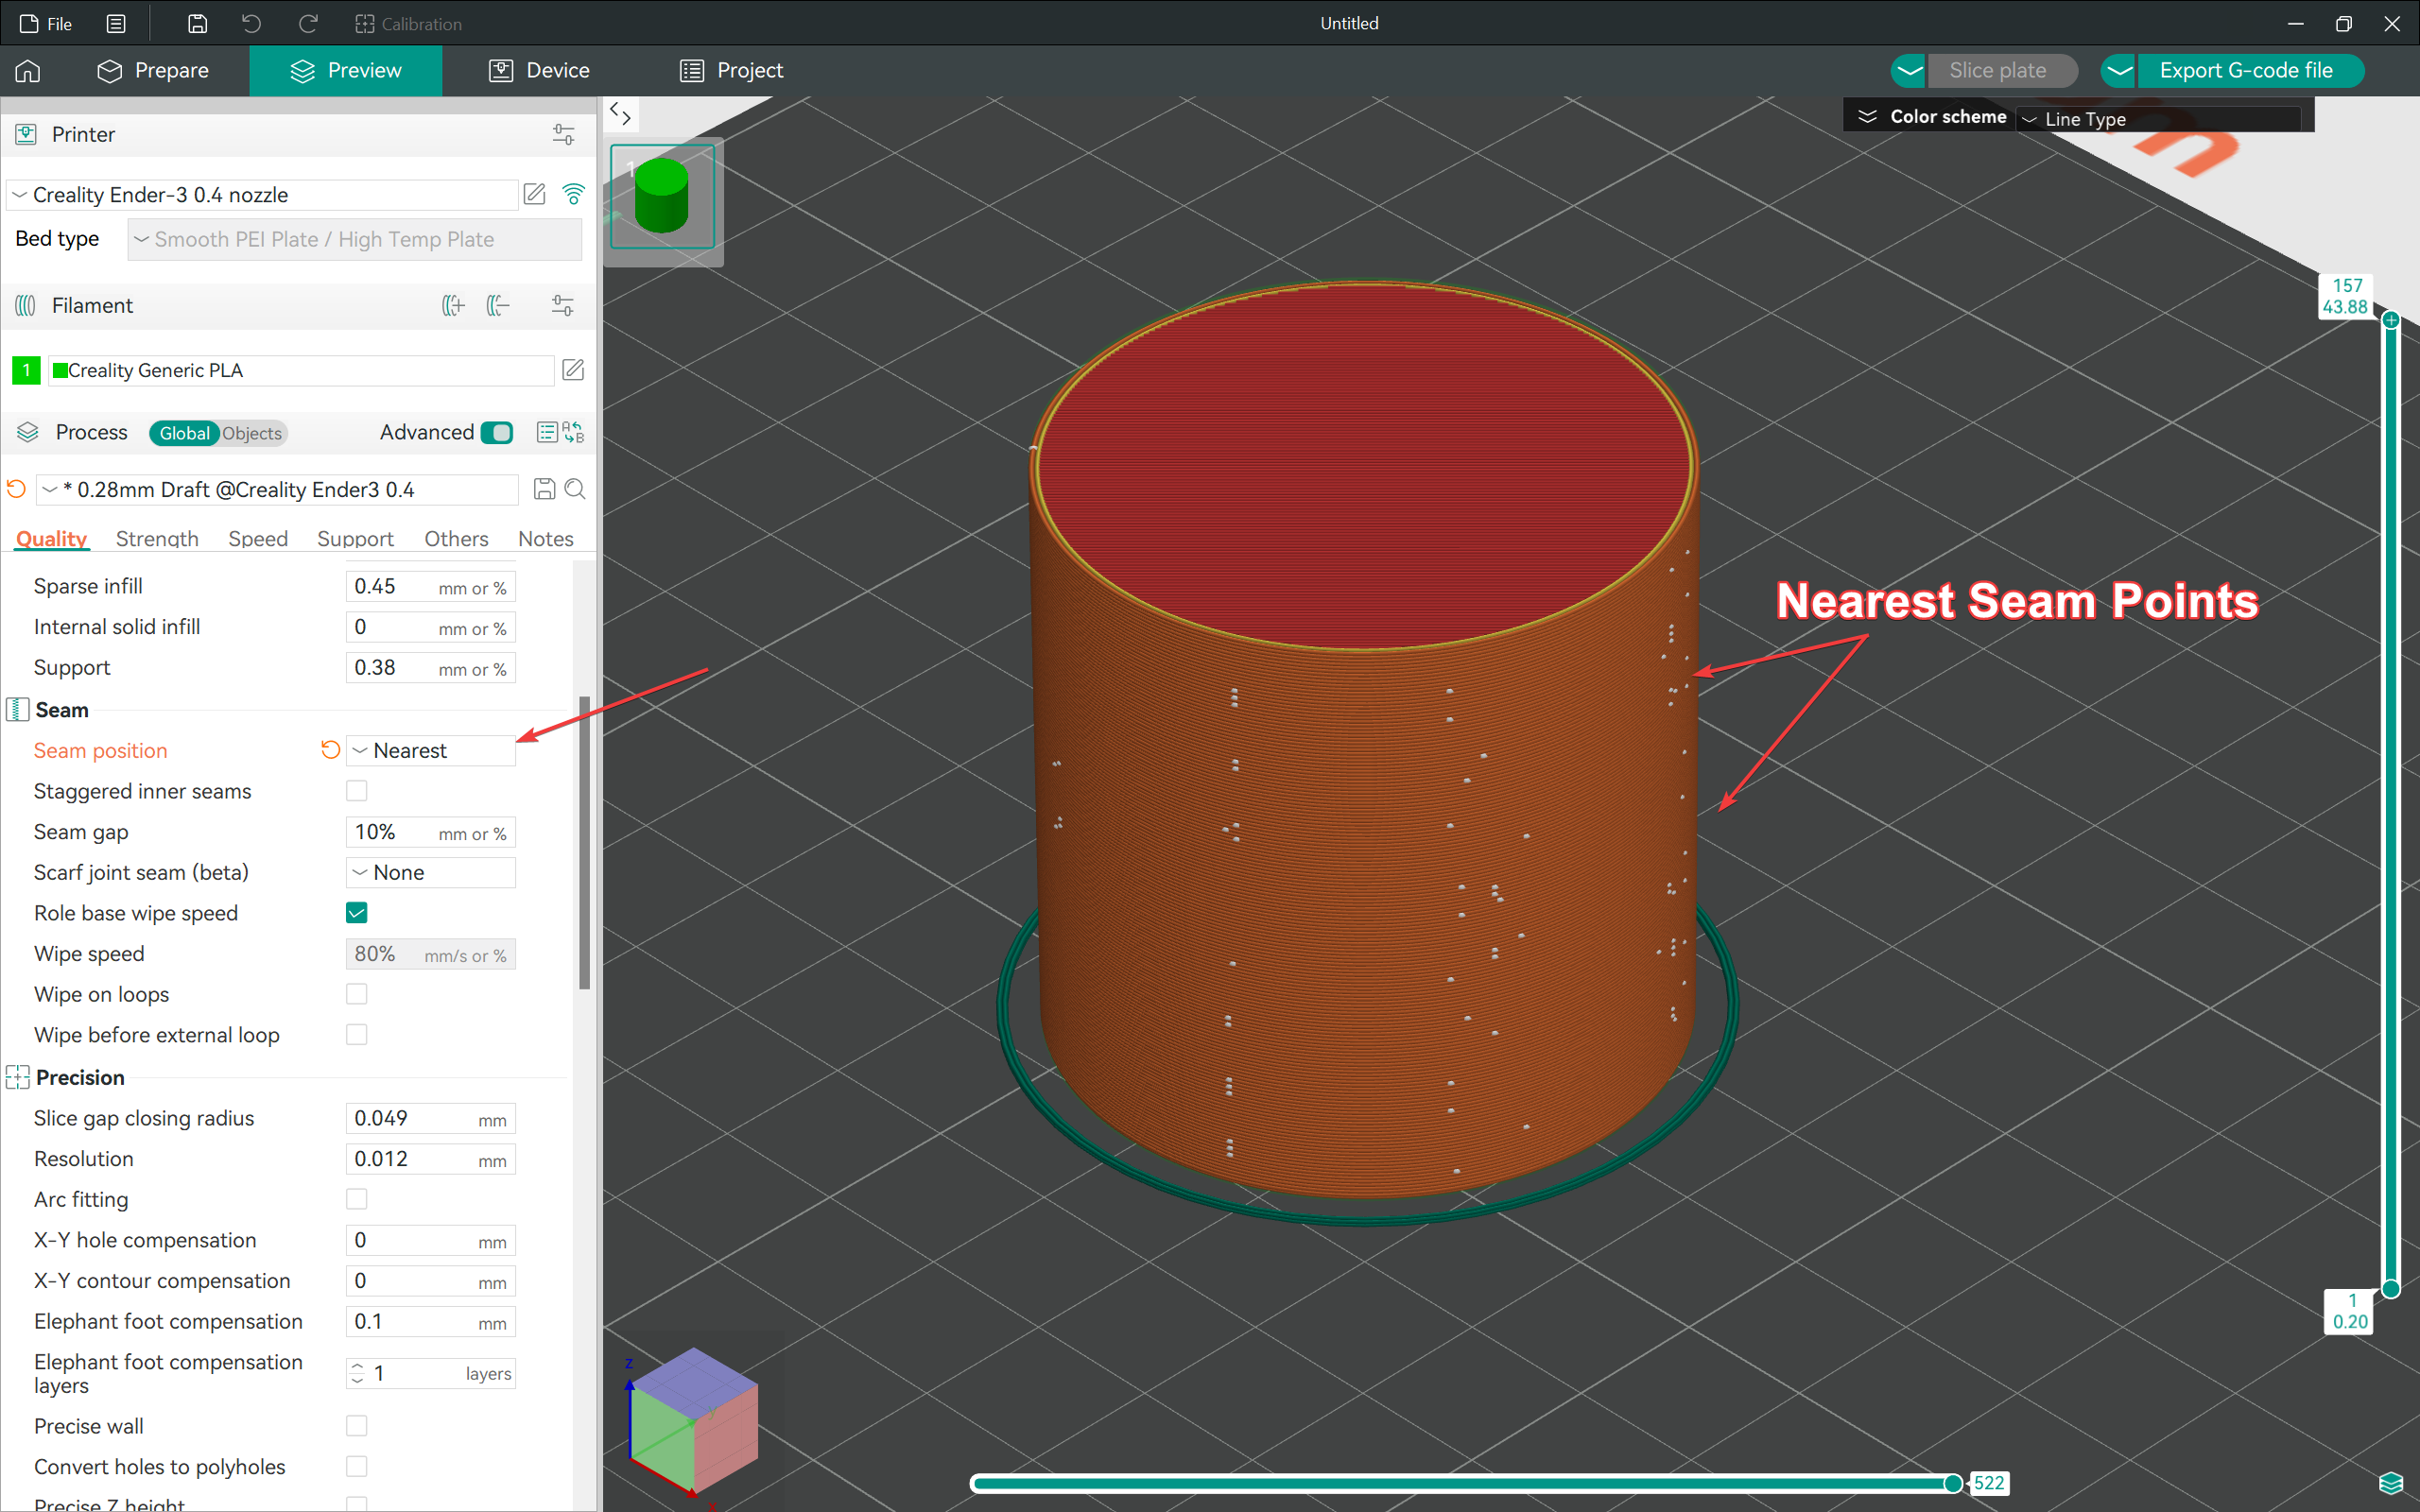Click Export G-code file button
The height and width of the screenshot is (1512, 2420).
(2249, 70)
